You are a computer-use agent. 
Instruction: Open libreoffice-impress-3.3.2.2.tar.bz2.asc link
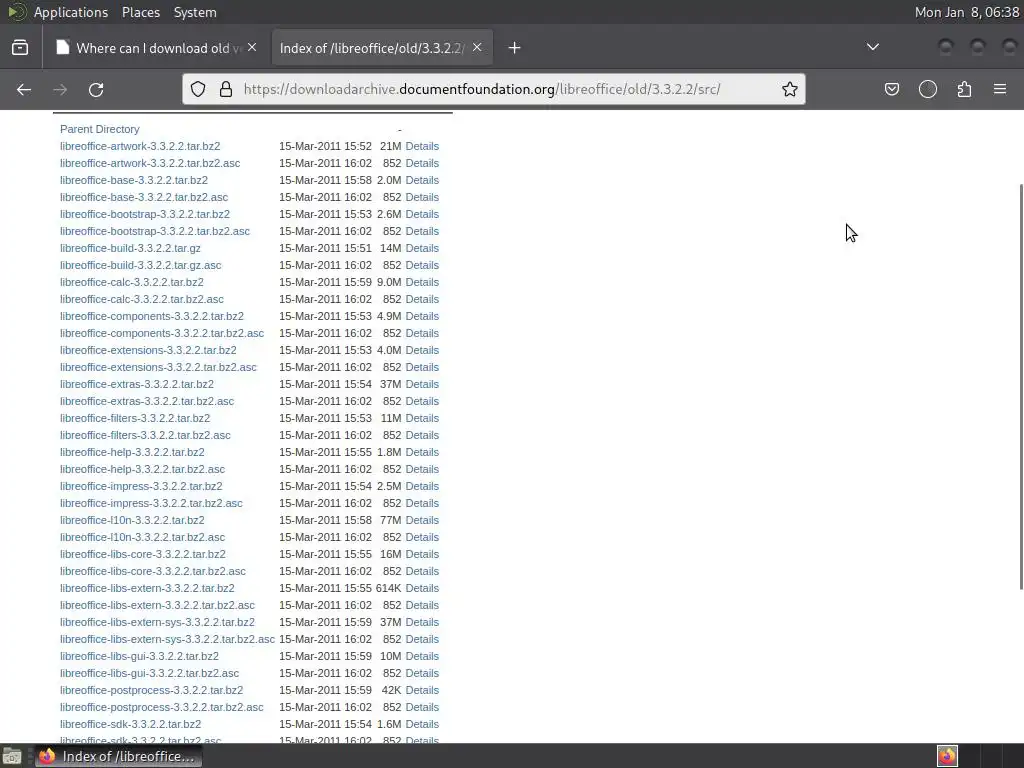(x=152, y=503)
